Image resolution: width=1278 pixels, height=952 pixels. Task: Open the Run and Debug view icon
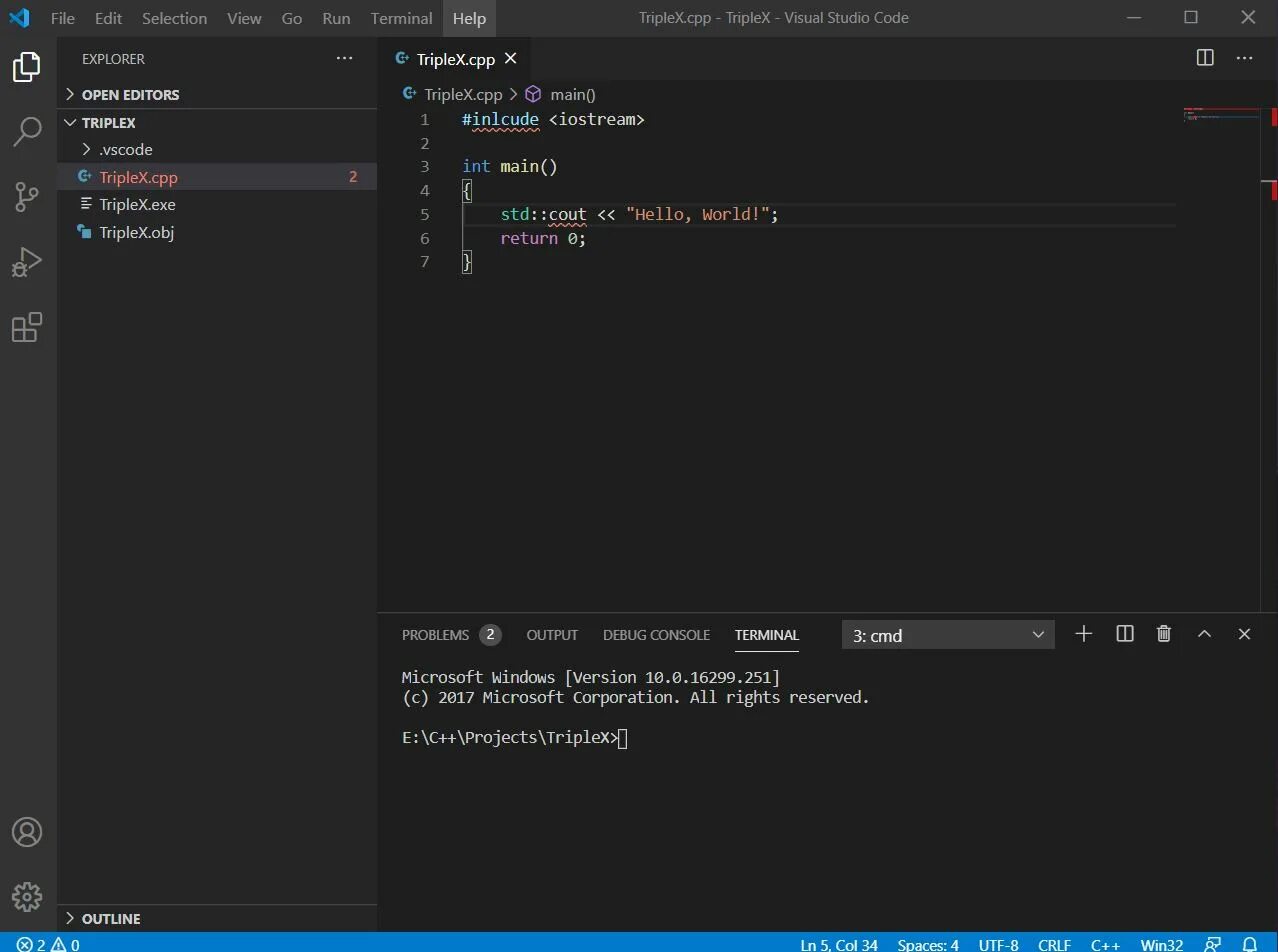pos(27,262)
